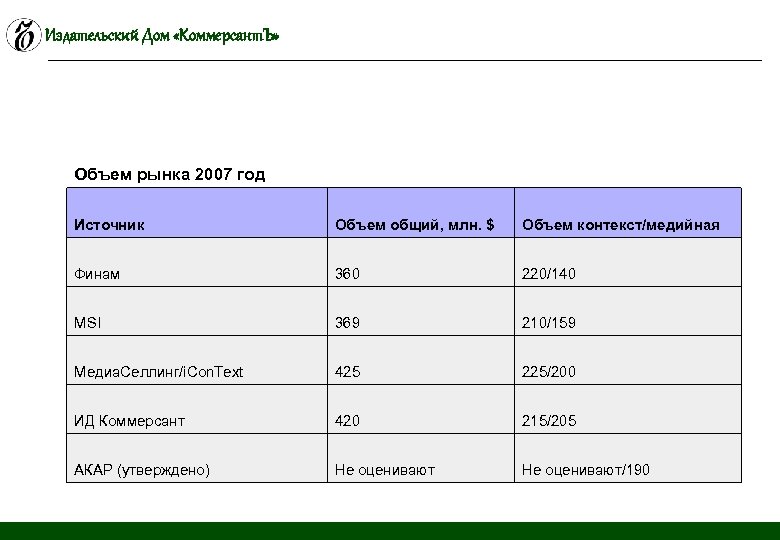Click the Источник column header

point(197,212)
